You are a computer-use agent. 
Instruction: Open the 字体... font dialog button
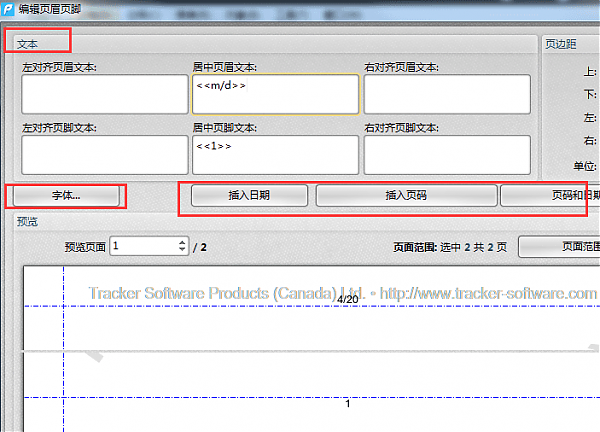point(66,196)
